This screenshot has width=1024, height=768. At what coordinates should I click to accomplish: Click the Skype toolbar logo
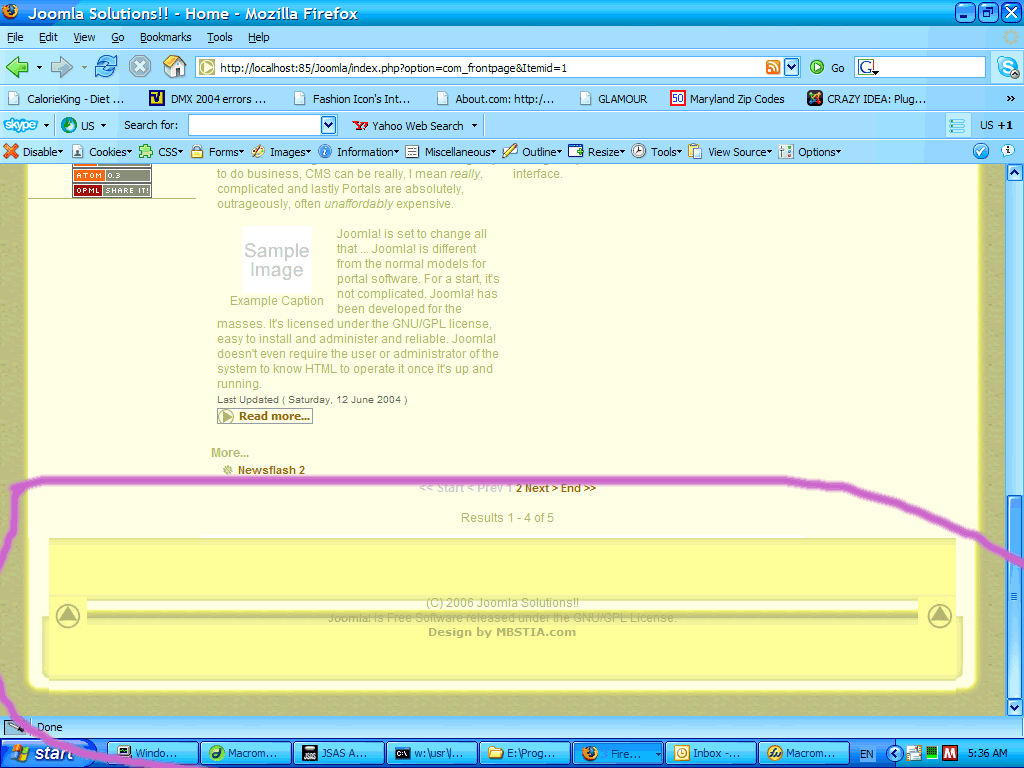tap(20, 125)
